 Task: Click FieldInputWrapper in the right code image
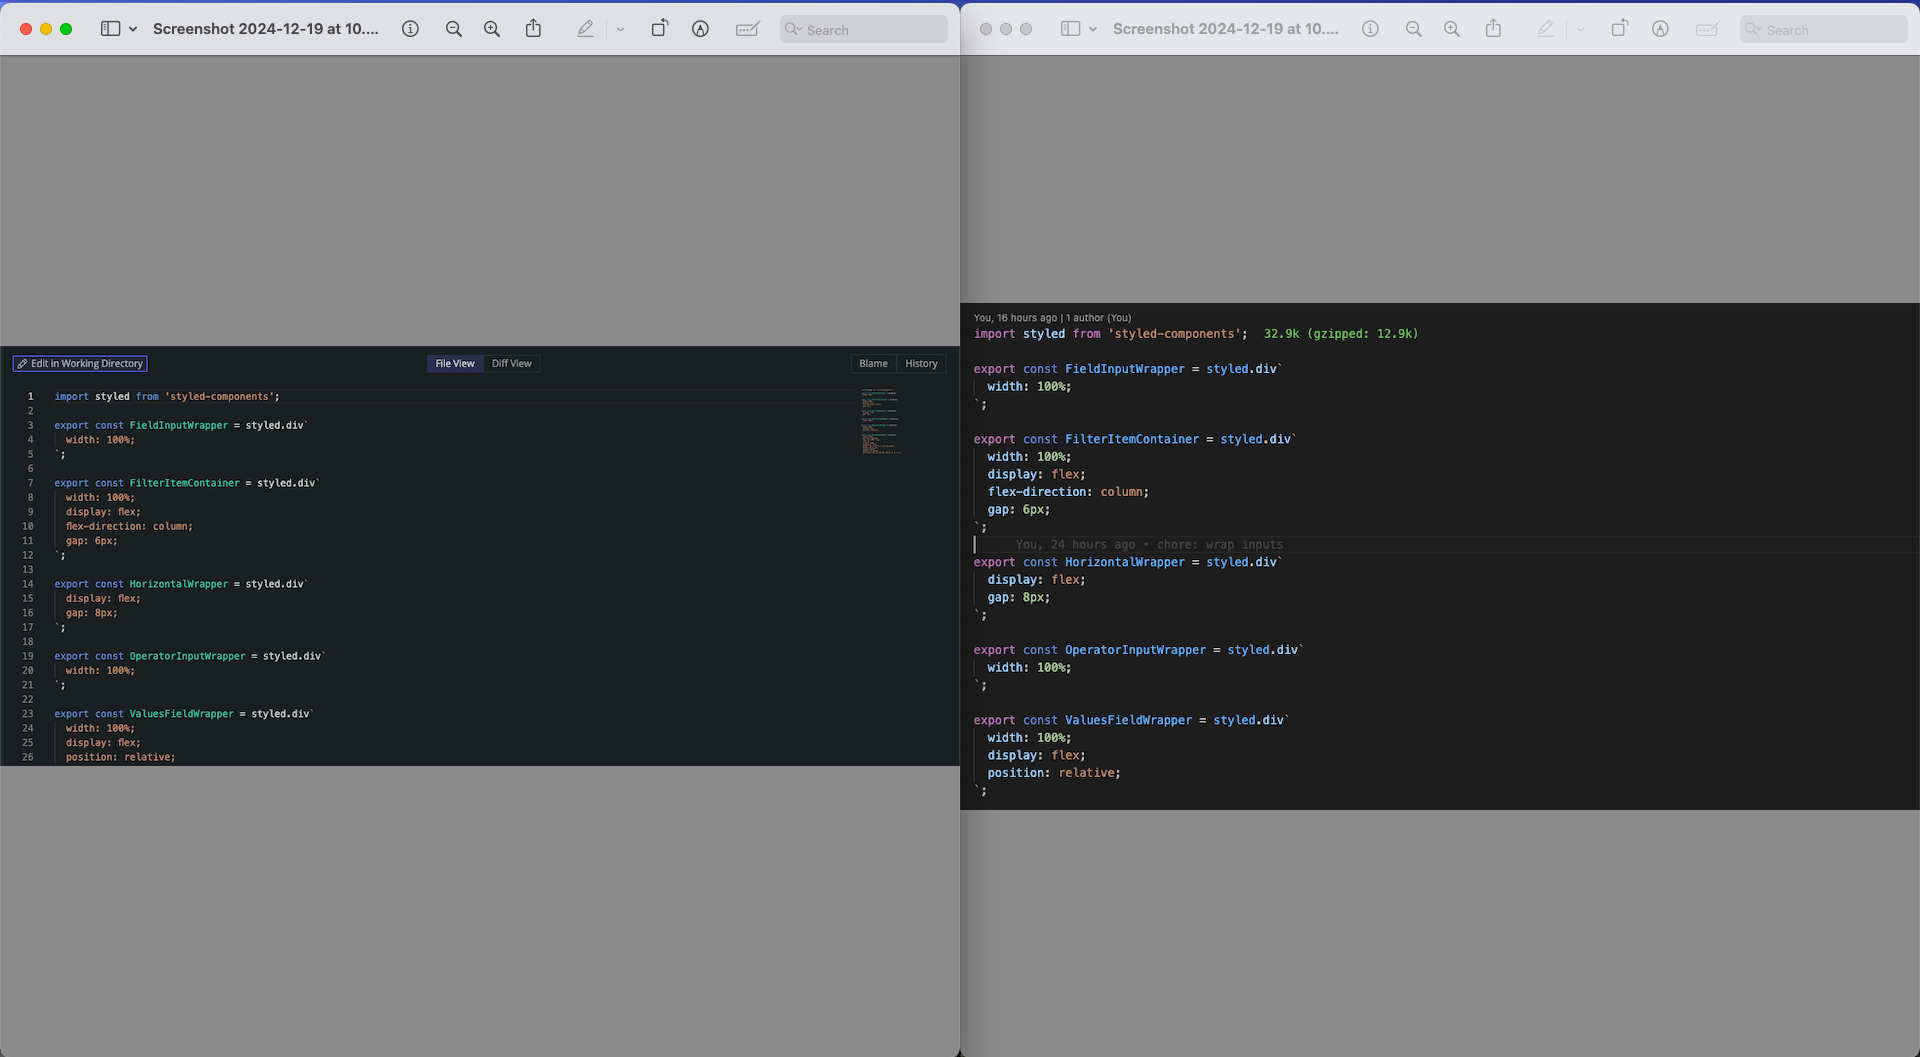pos(1124,369)
